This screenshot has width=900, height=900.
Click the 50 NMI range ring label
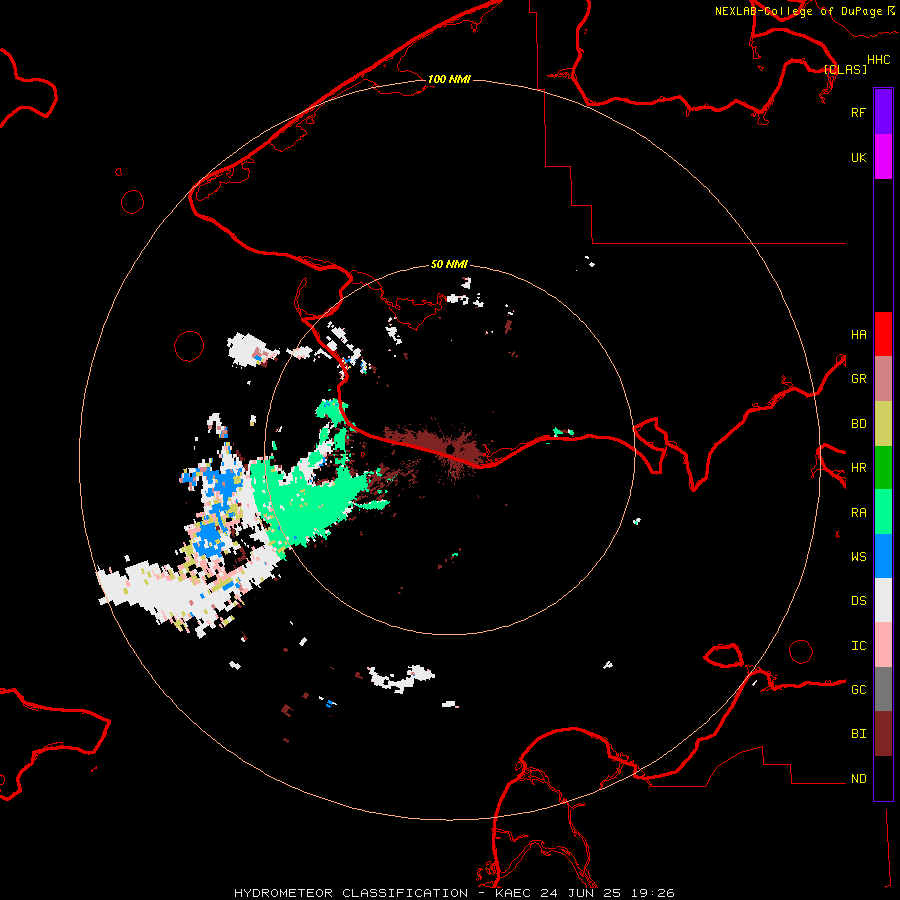click(449, 264)
